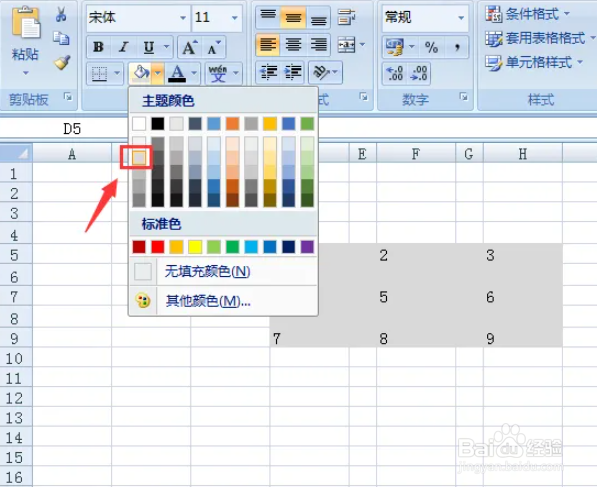Viewport: 597px width, 487px height.
Task: Increase indent
Action: coord(293,72)
